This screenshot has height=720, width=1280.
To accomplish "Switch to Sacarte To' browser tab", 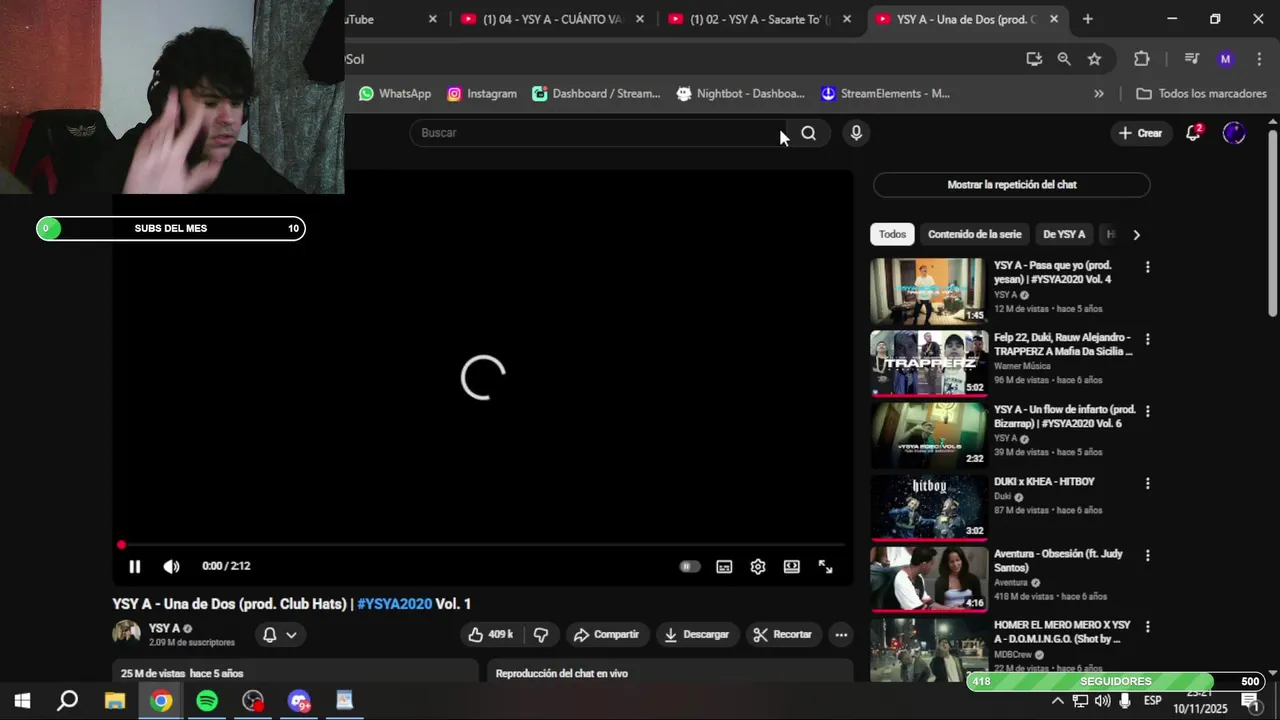I will click(x=760, y=19).
